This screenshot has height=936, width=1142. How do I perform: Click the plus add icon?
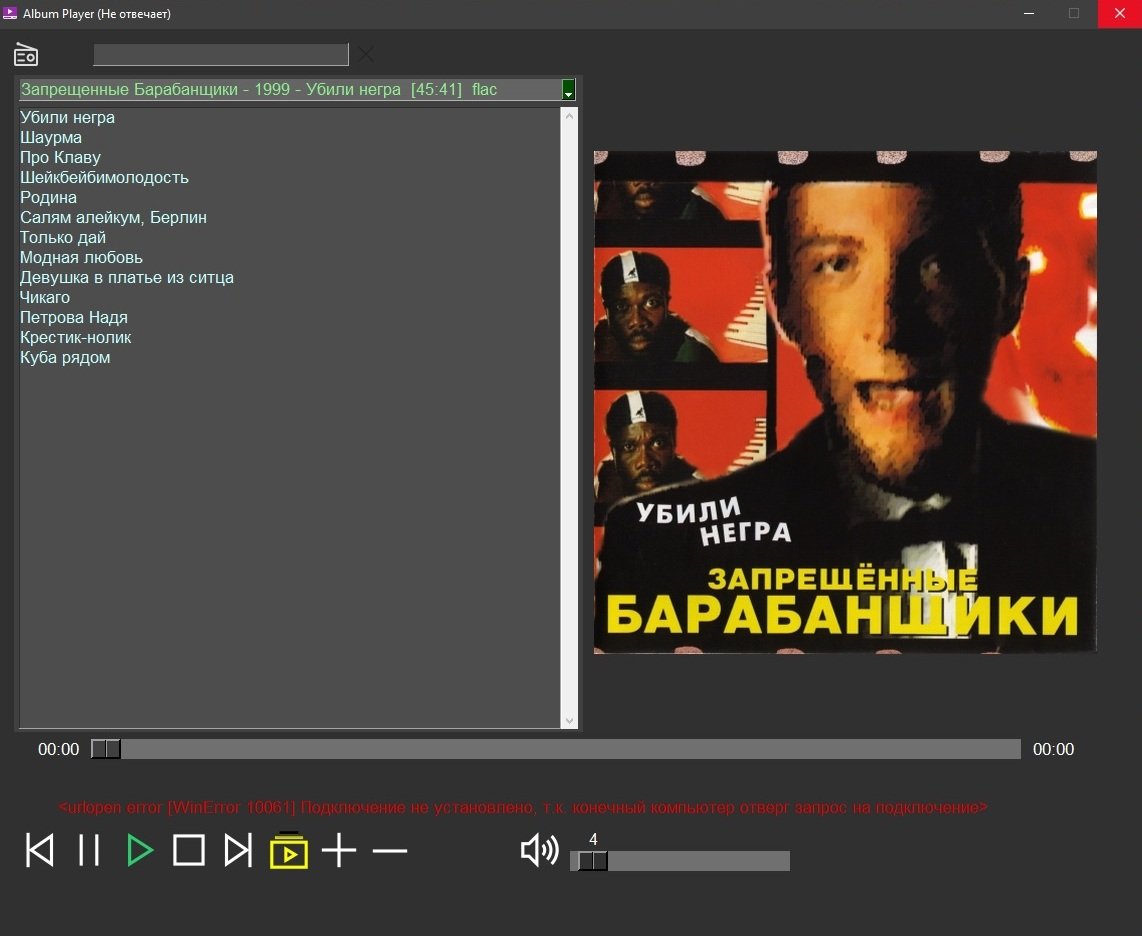339,850
